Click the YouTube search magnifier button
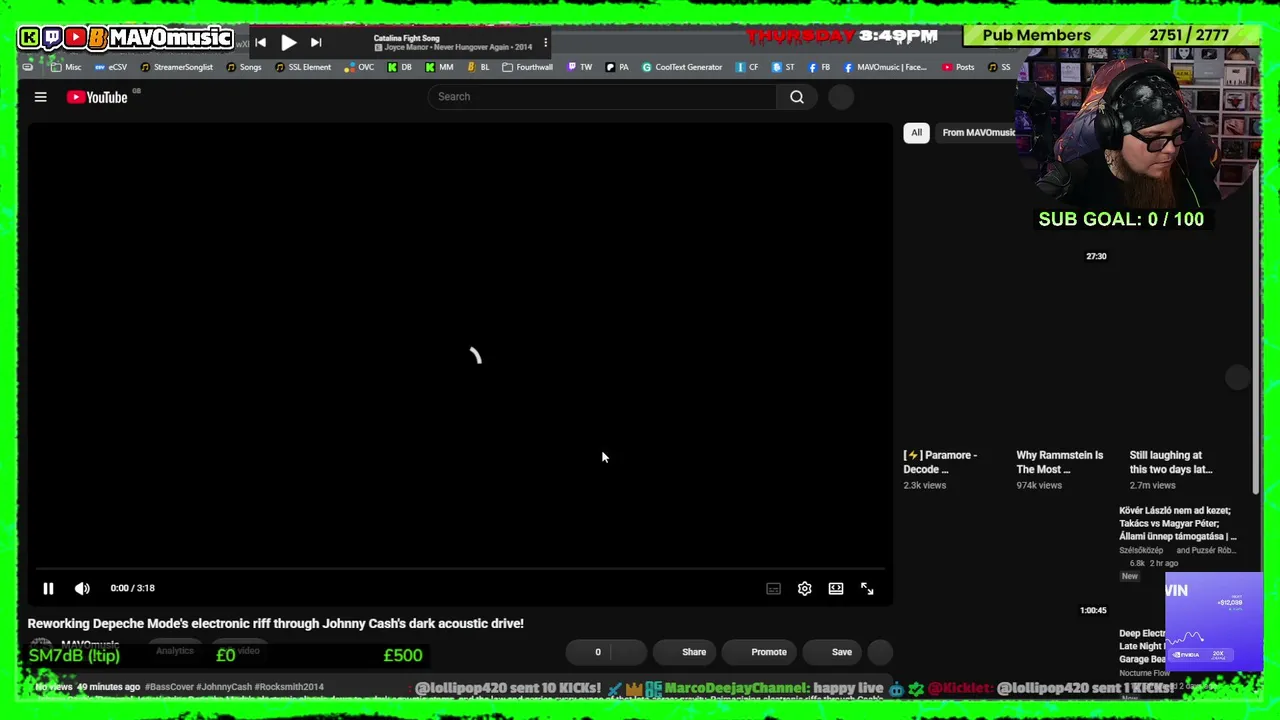Screen dimensions: 1280x720 pos(797,97)
